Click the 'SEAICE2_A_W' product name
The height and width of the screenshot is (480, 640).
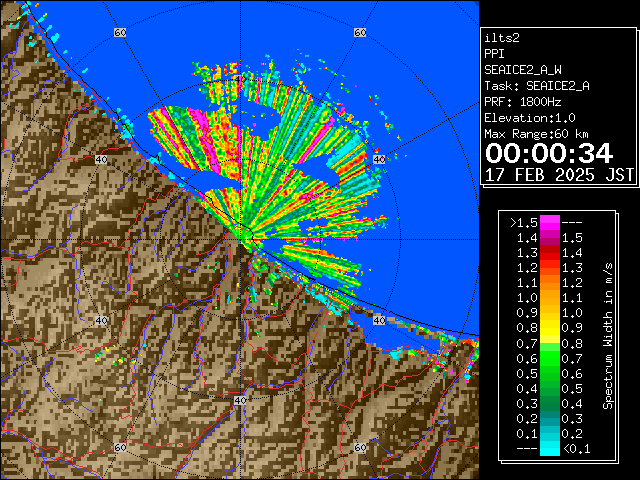[523, 70]
